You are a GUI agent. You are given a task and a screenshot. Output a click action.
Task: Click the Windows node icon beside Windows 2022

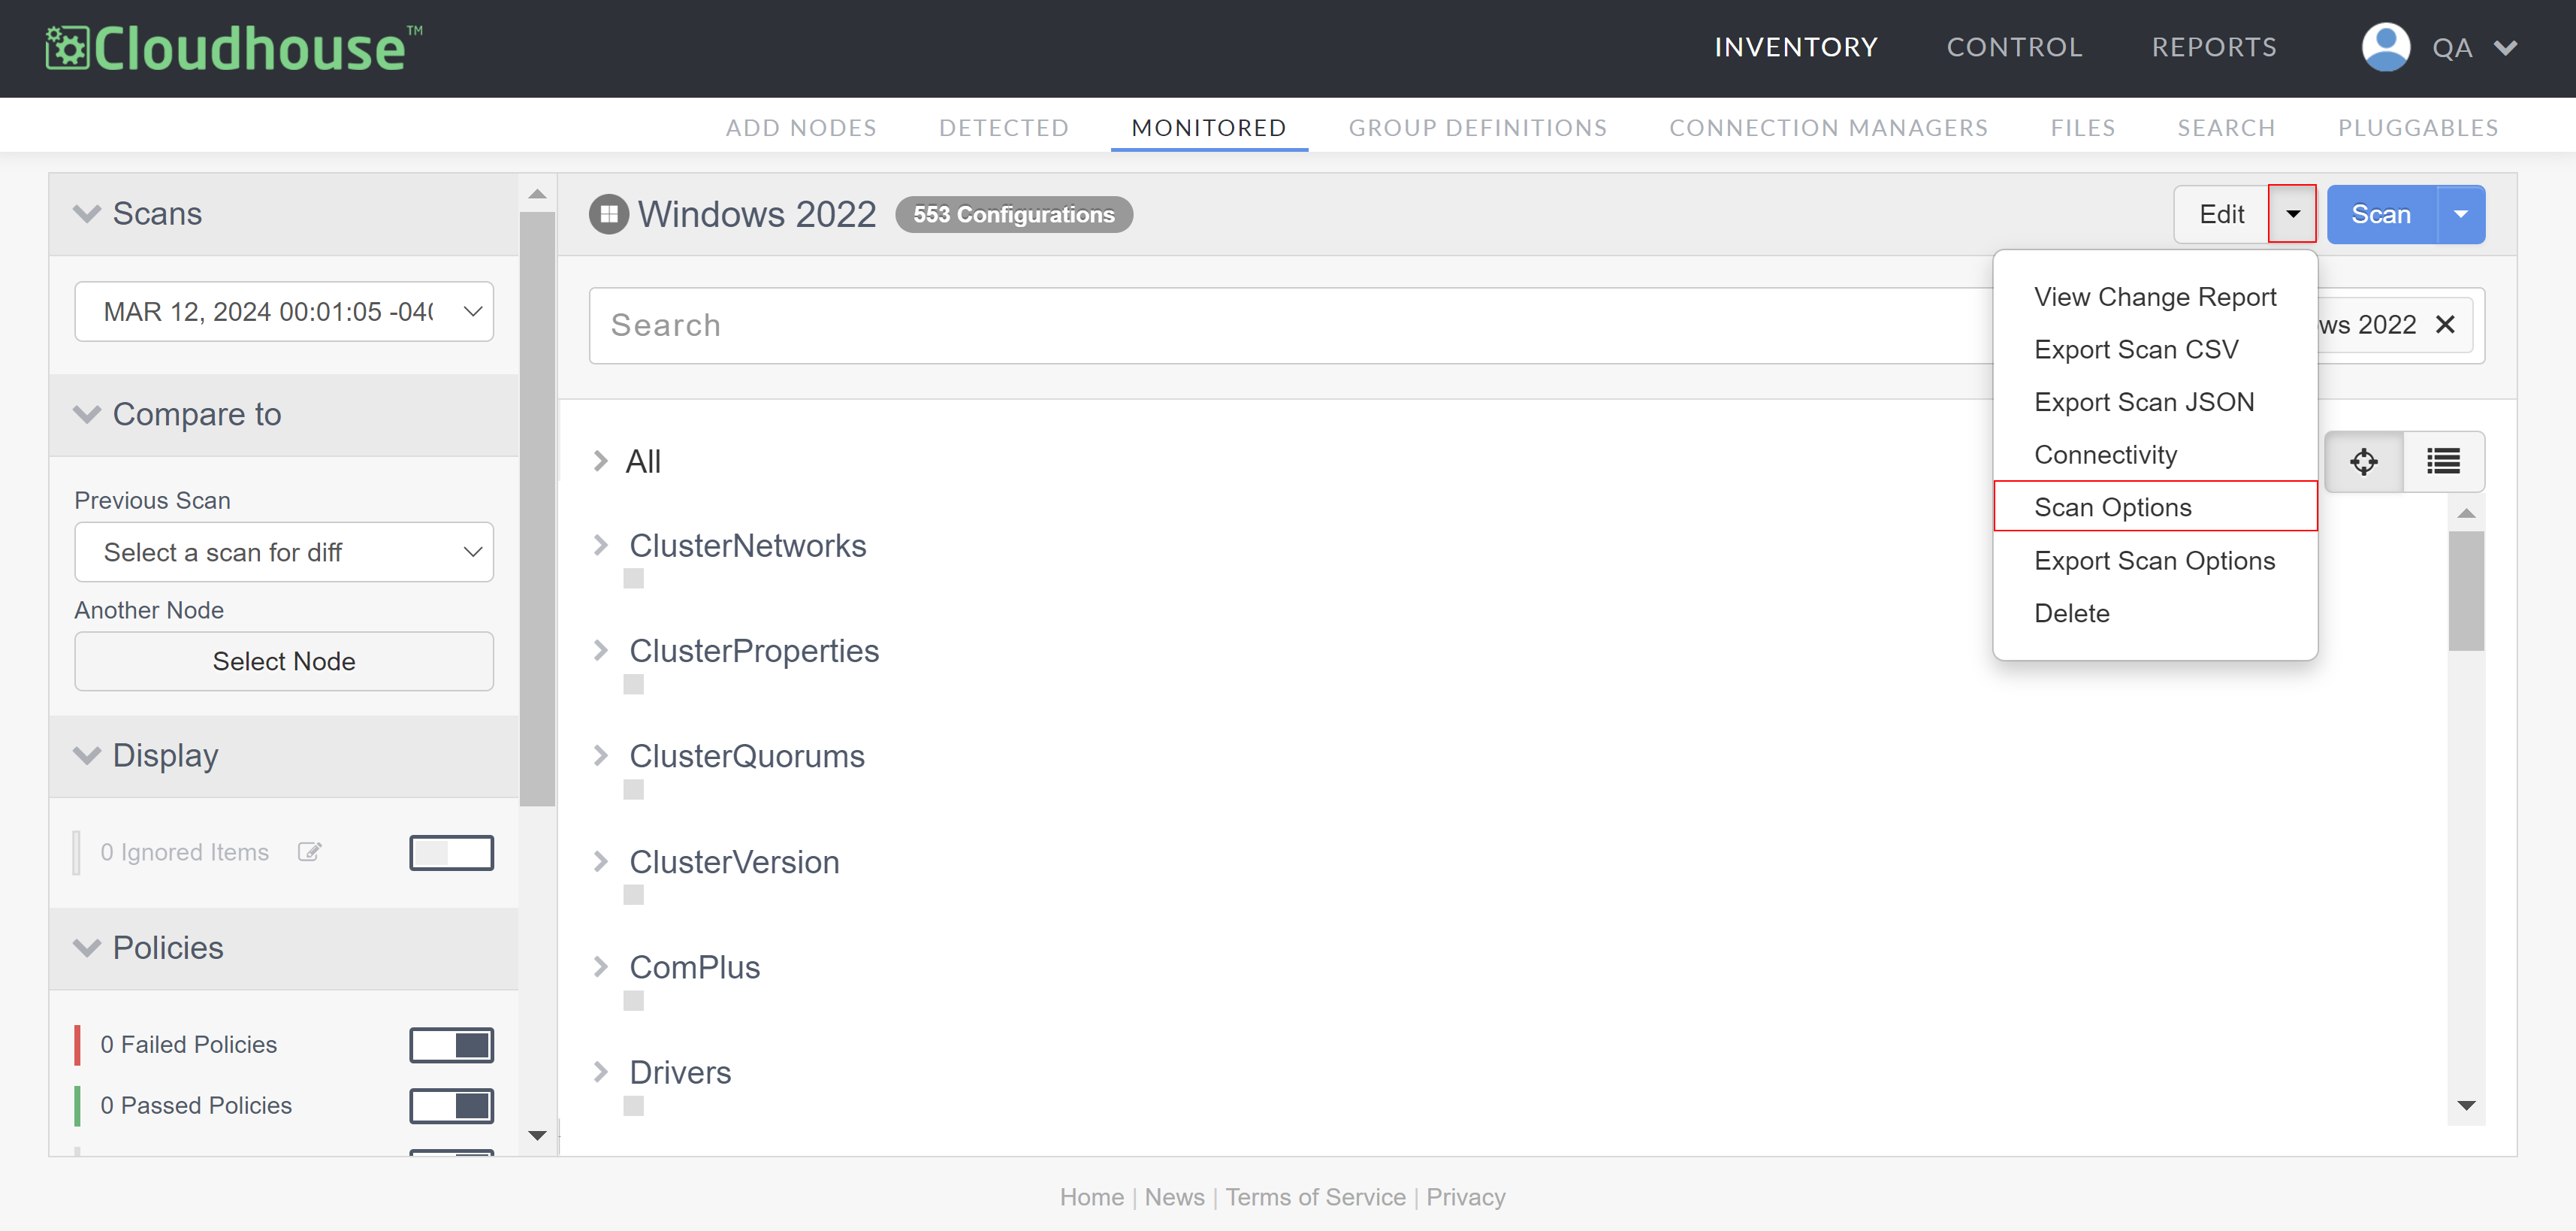point(609,214)
